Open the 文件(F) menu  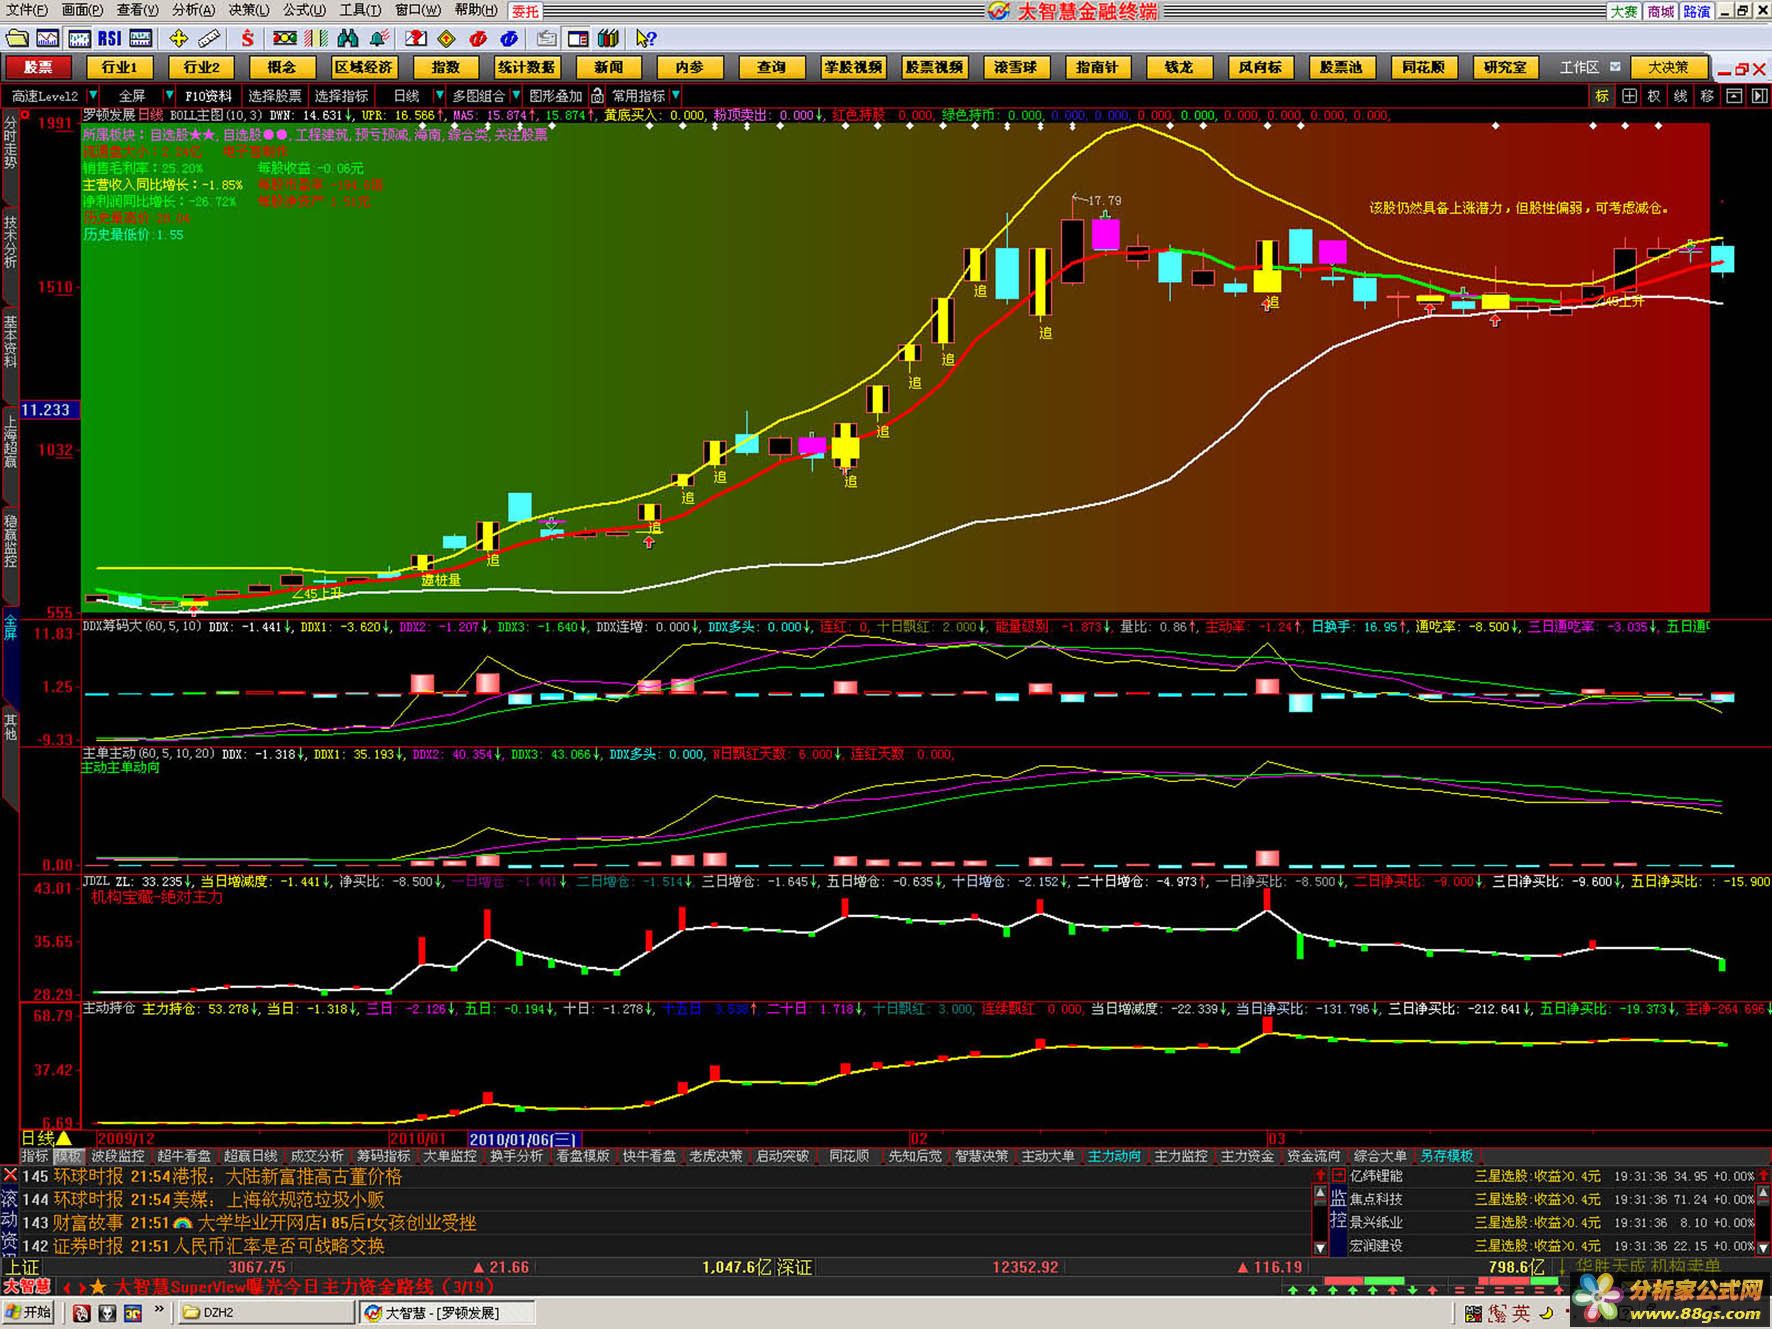27,10
